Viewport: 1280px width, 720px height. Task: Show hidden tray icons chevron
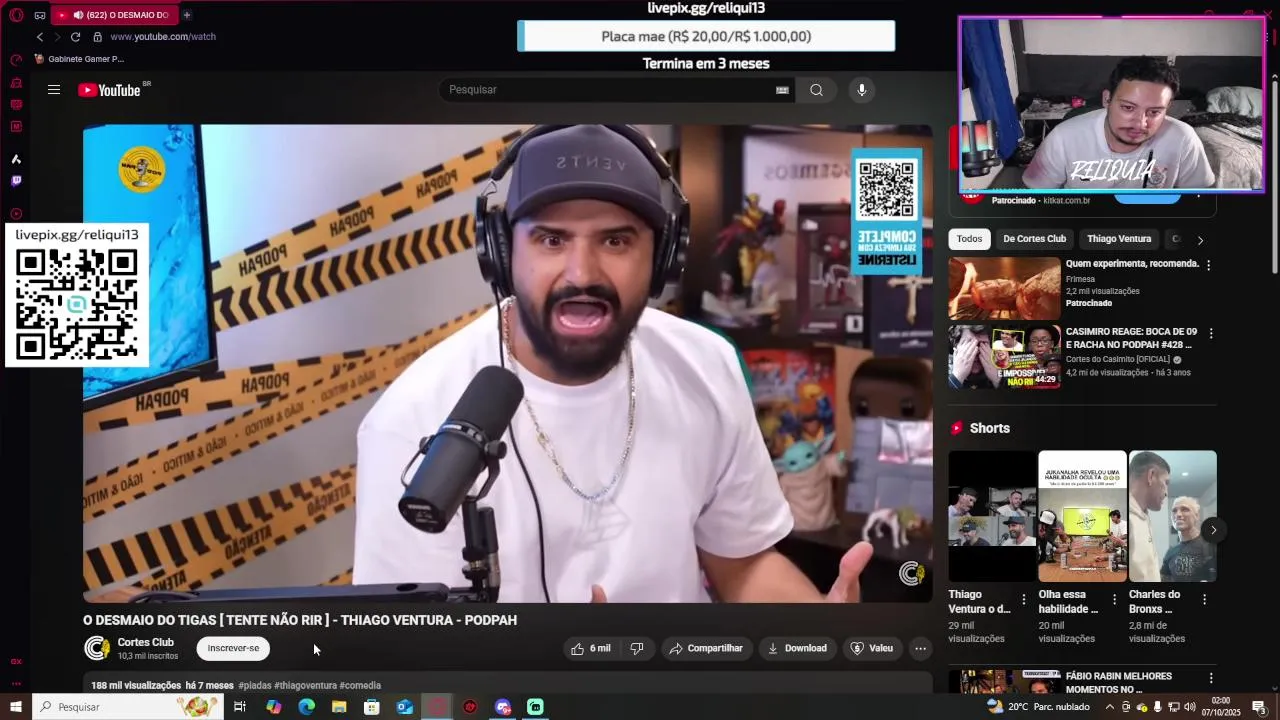1109,707
